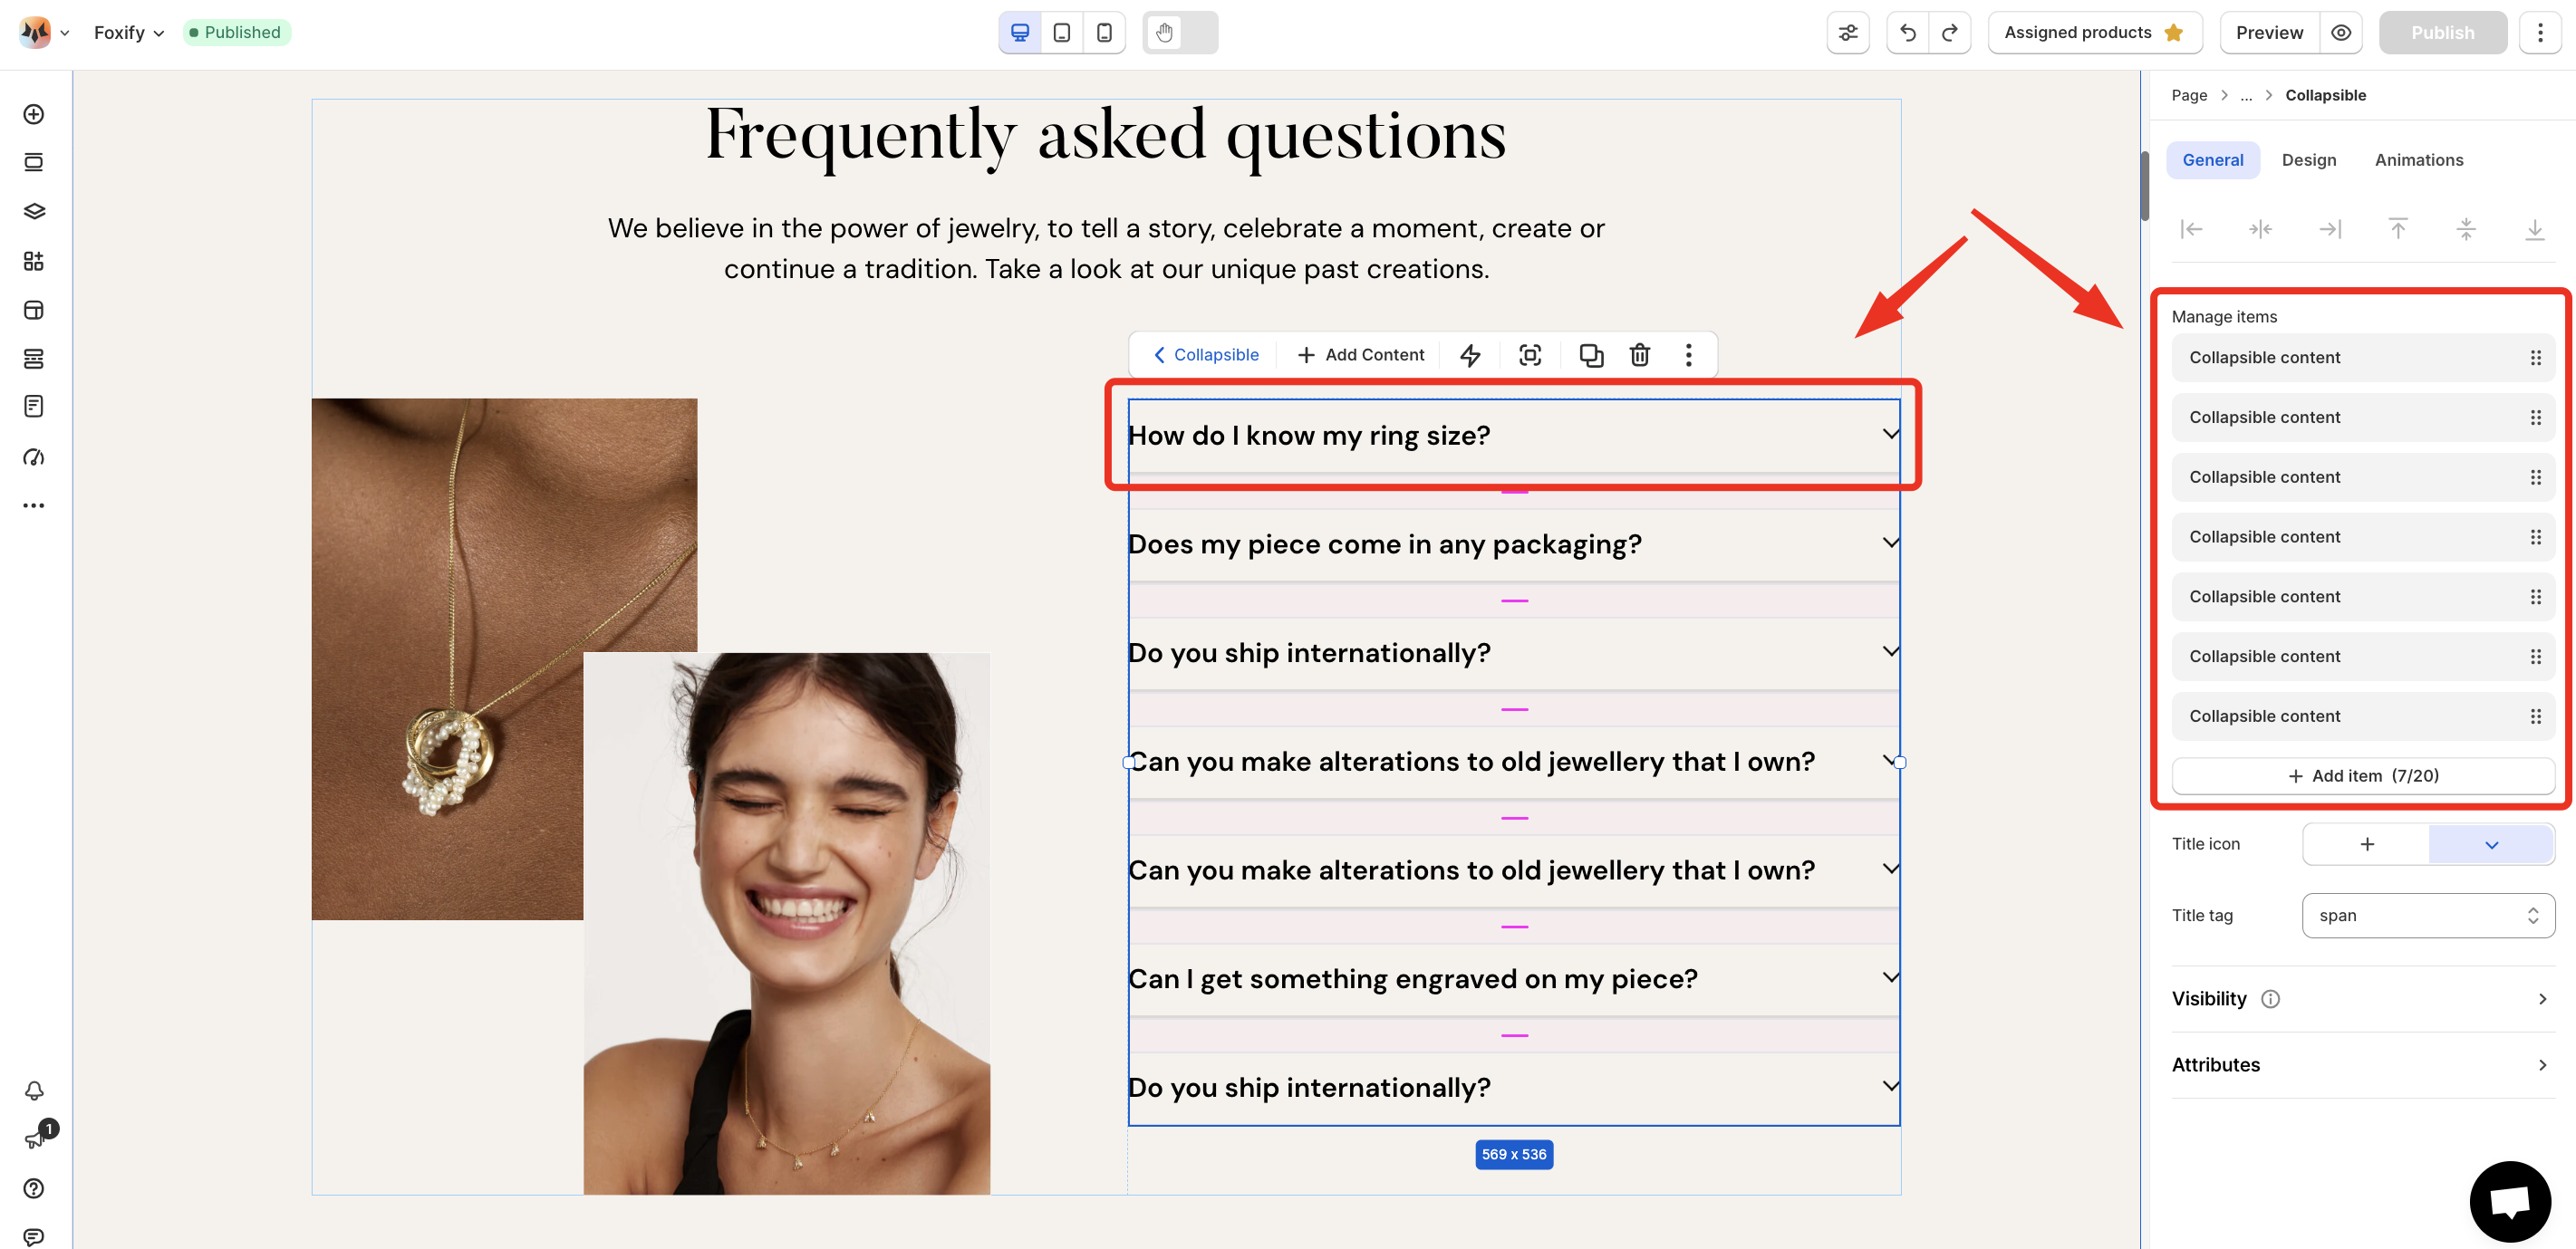Click the Preview button
The width and height of the screenshot is (2576, 1249).
[2268, 33]
